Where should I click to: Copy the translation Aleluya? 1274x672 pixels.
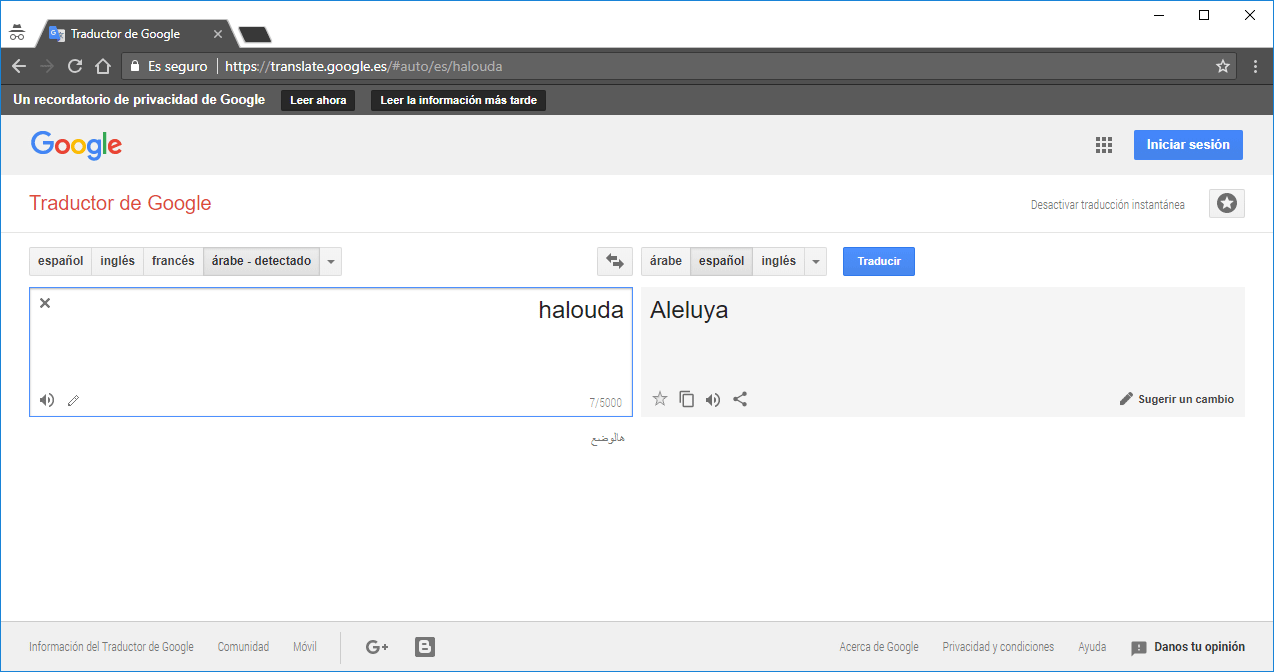click(x=687, y=399)
